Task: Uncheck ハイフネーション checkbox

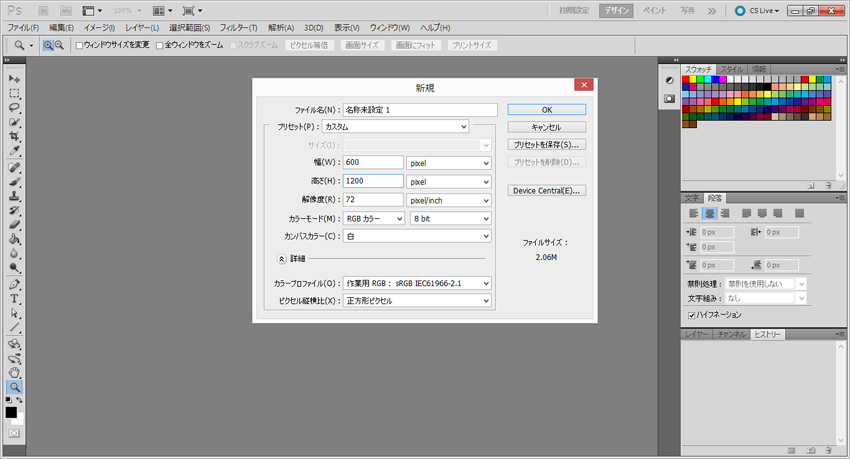Action: click(x=692, y=315)
